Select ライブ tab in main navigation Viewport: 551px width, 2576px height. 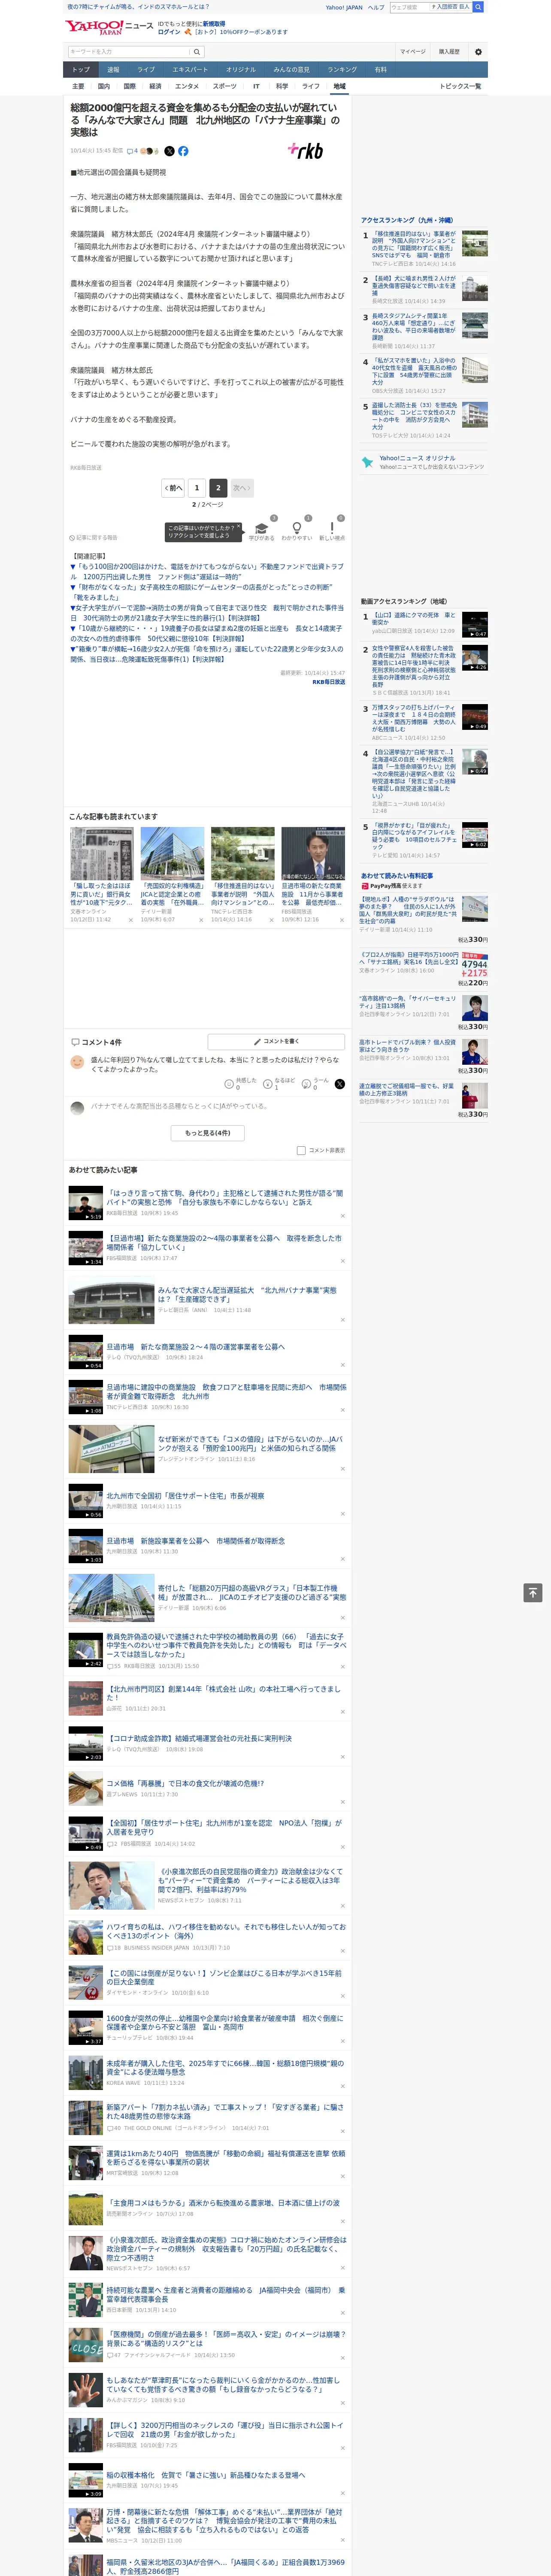click(x=146, y=70)
